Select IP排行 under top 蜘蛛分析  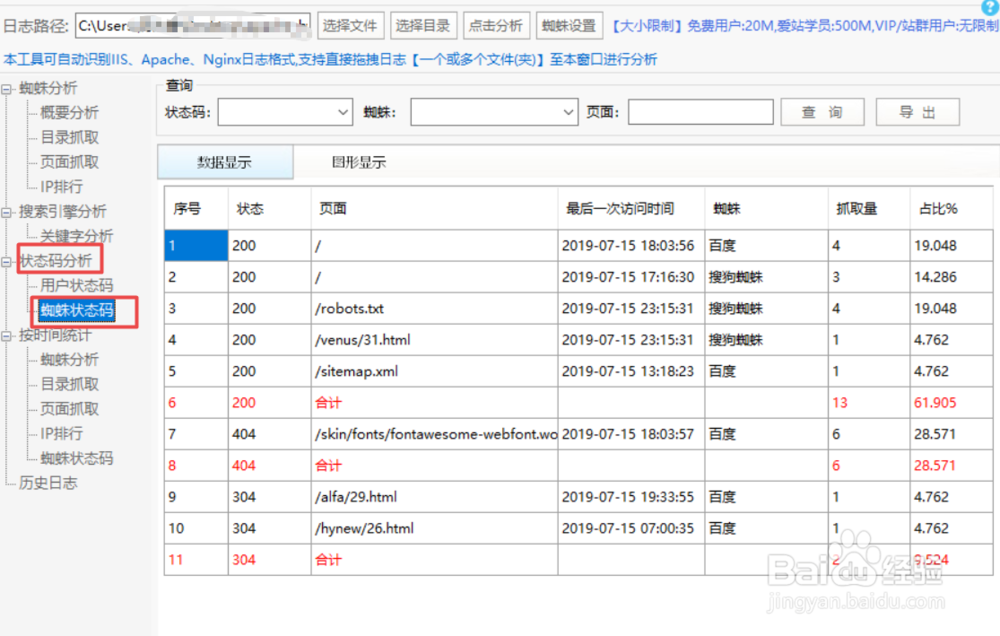tap(61, 187)
